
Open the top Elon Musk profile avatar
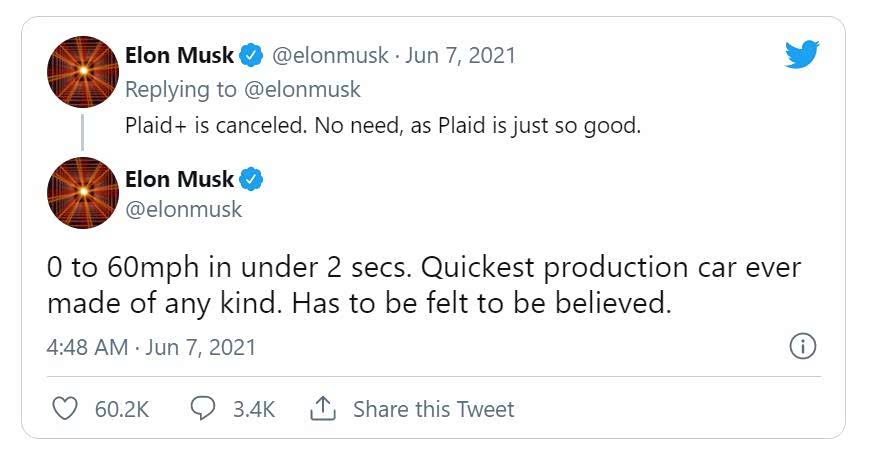(x=83, y=72)
